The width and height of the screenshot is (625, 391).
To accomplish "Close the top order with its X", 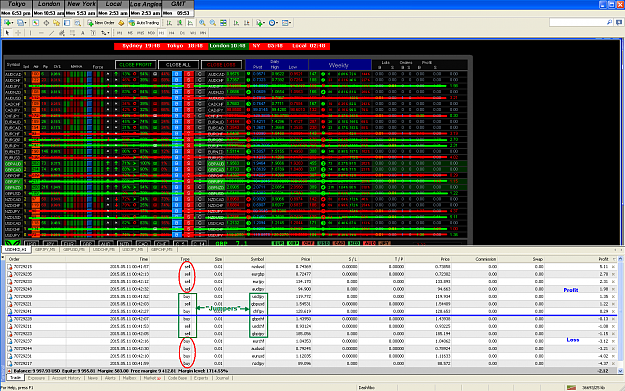I will (x=613, y=267).
